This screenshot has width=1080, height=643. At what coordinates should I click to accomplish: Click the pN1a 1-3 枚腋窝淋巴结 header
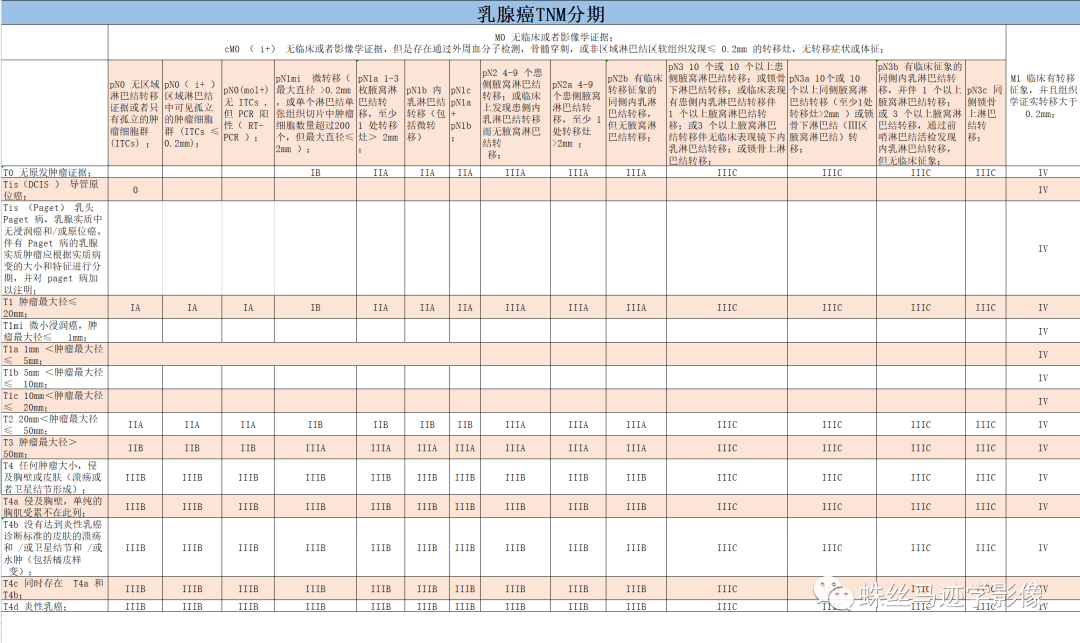tap(380, 113)
